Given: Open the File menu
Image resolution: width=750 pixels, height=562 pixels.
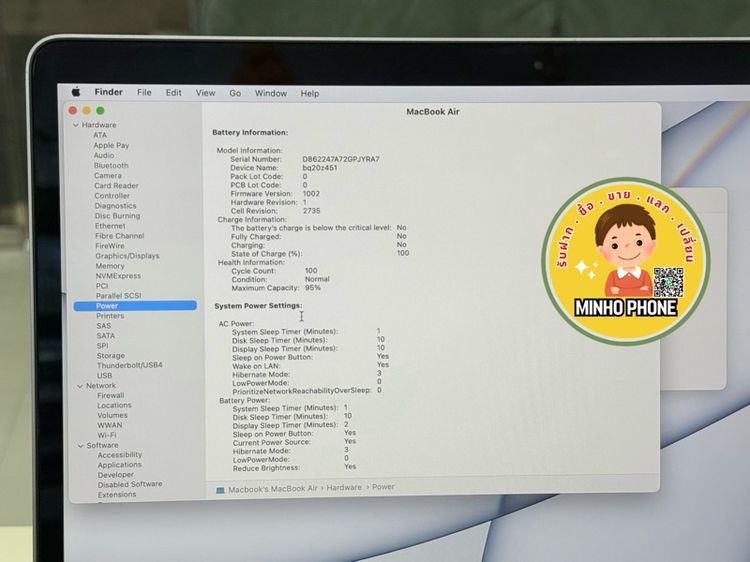Looking at the screenshot, I should pos(144,92).
